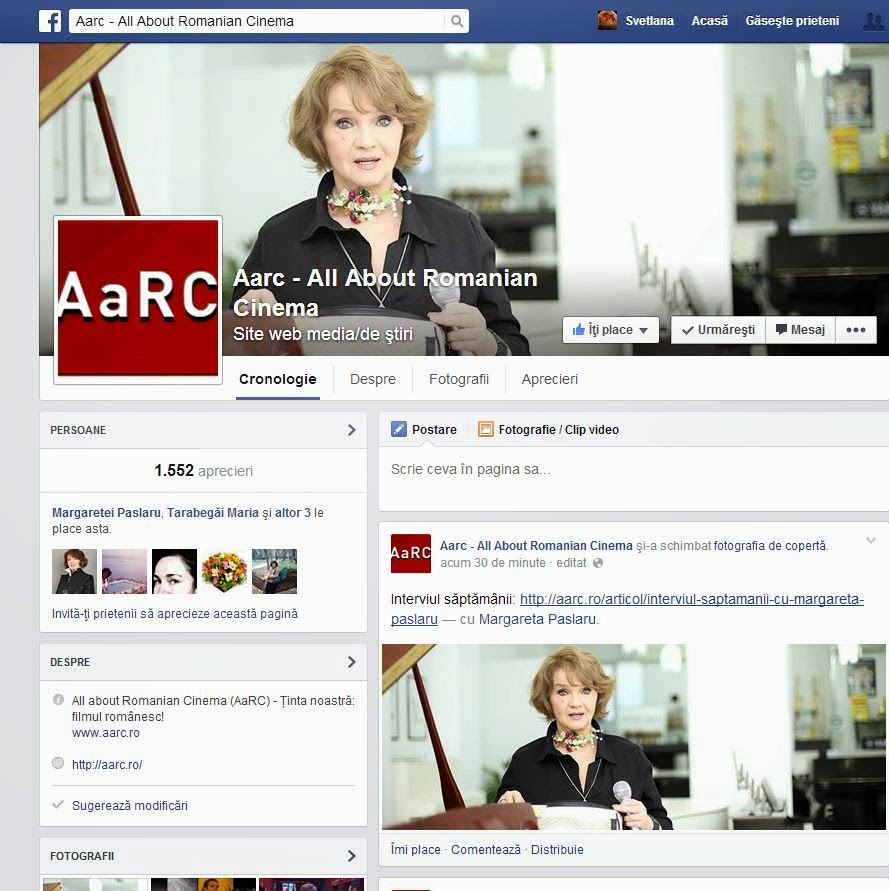Click the Facebook logo icon

(50, 21)
